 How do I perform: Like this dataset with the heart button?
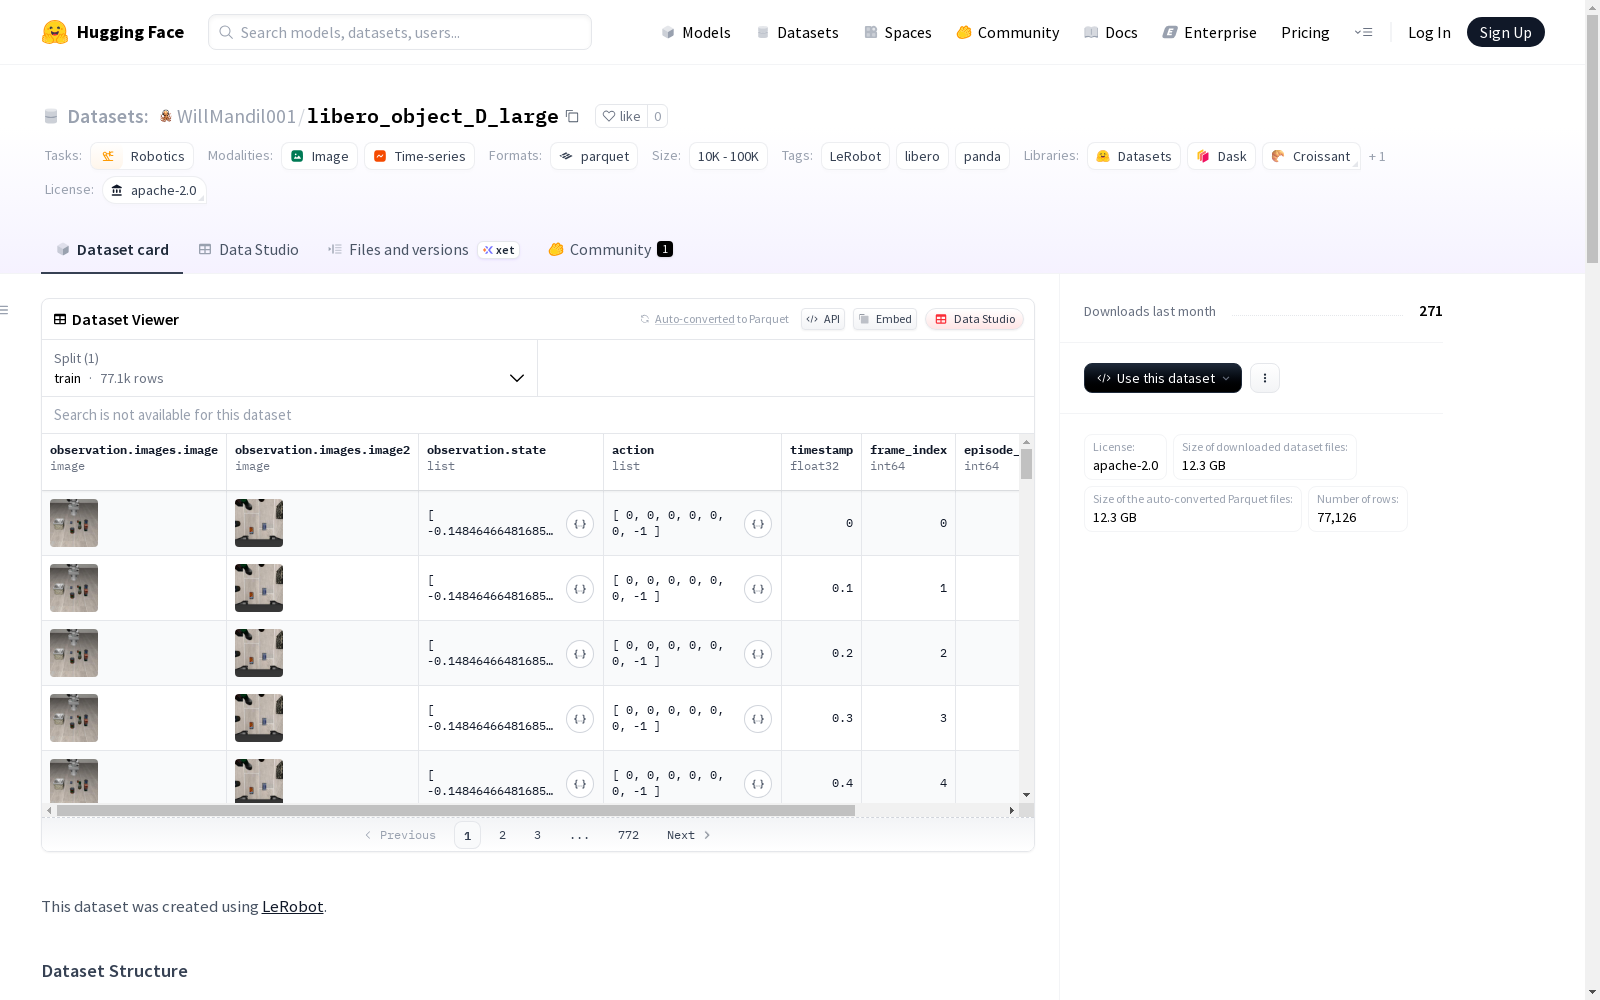(621, 116)
